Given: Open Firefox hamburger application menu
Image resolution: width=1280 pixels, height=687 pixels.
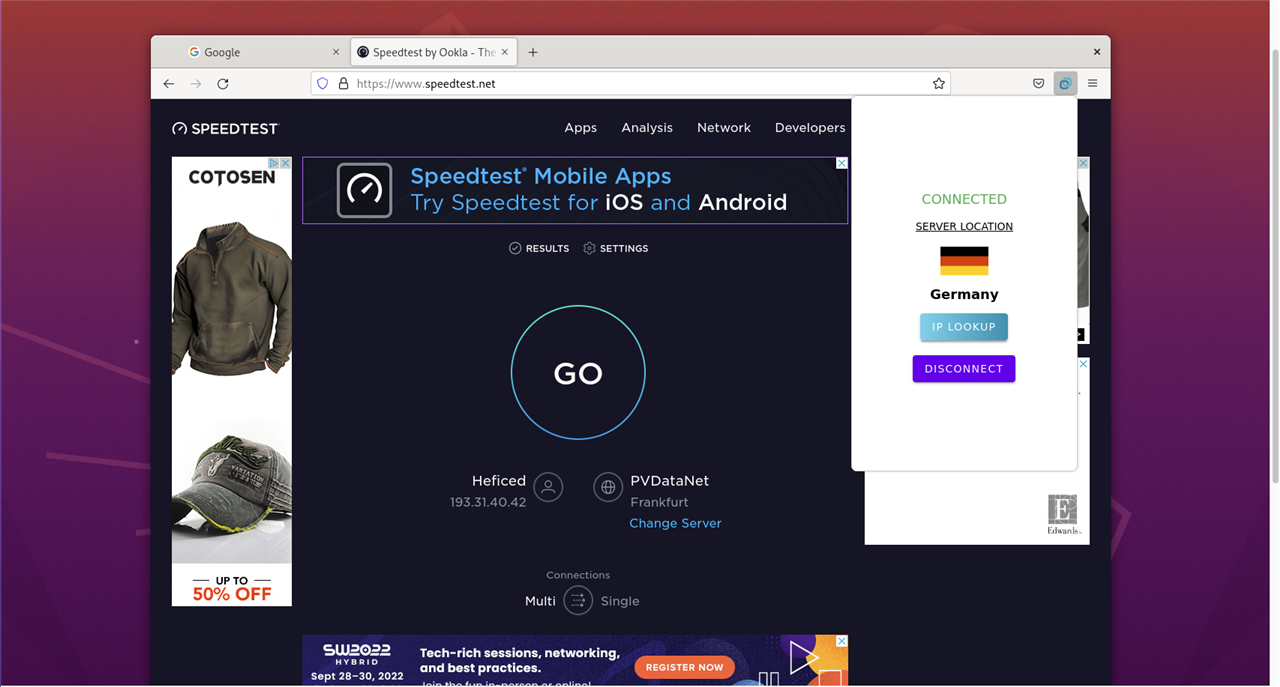Looking at the screenshot, I should coord(1092,84).
